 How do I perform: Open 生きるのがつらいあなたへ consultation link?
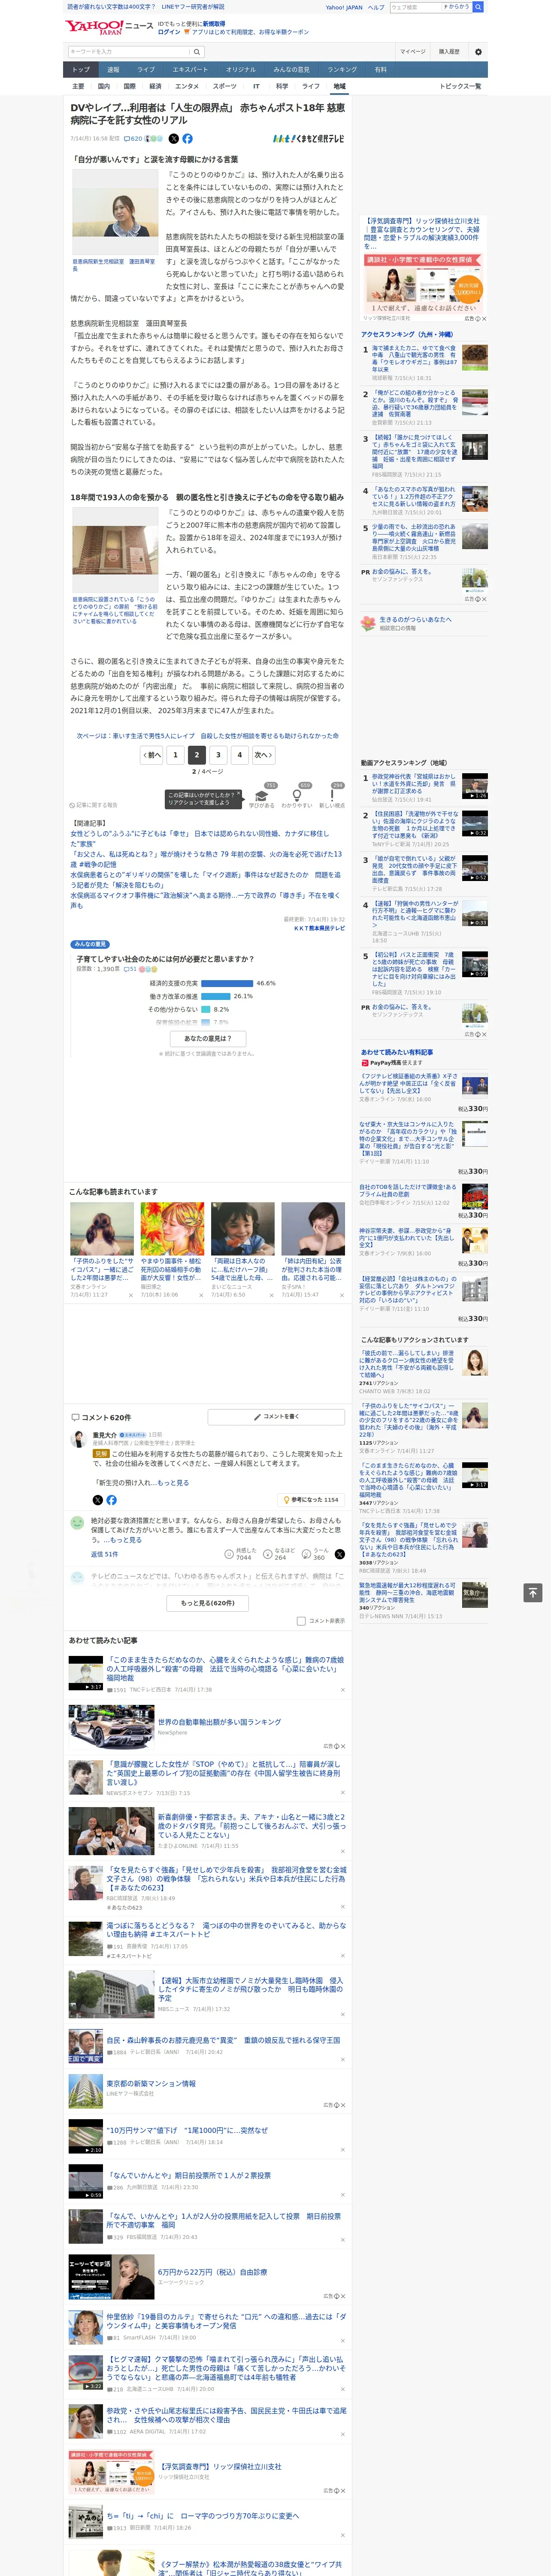click(415, 619)
